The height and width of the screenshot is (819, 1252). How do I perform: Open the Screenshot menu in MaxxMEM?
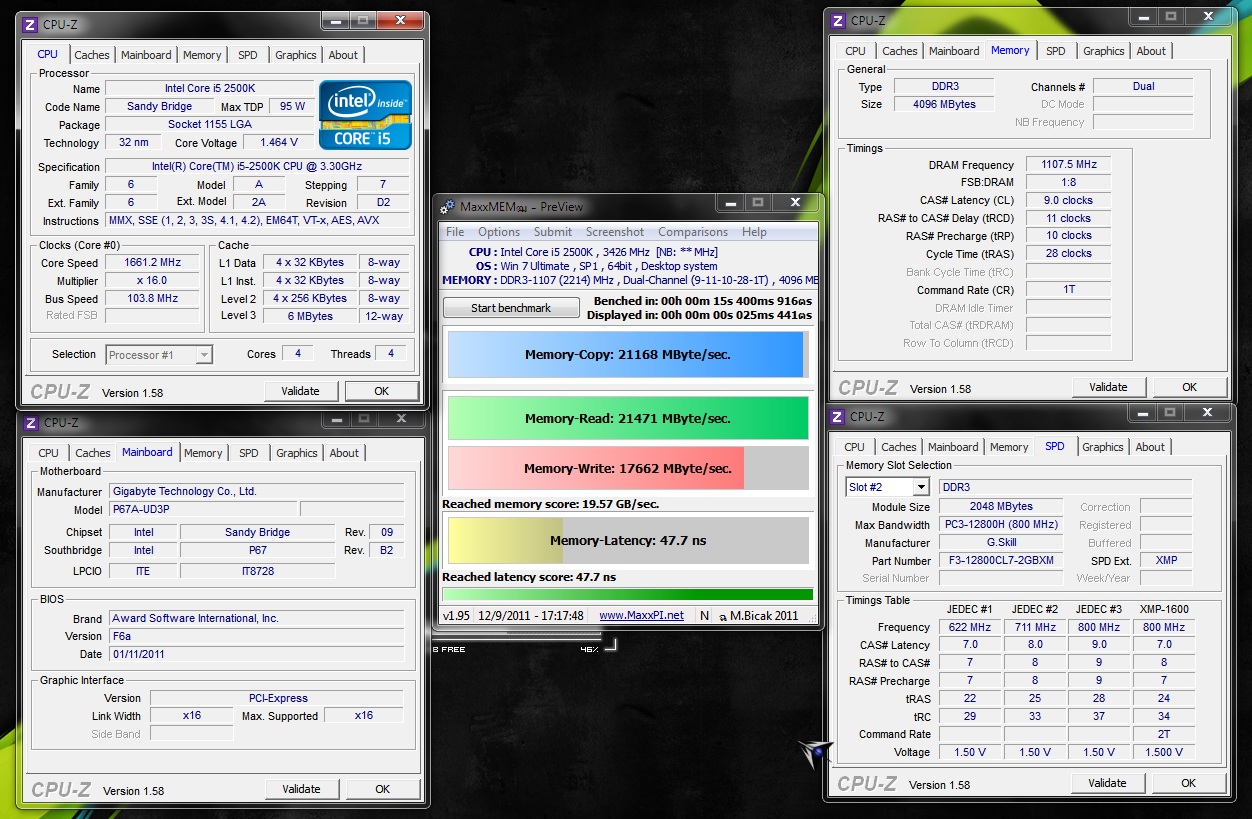click(615, 232)
